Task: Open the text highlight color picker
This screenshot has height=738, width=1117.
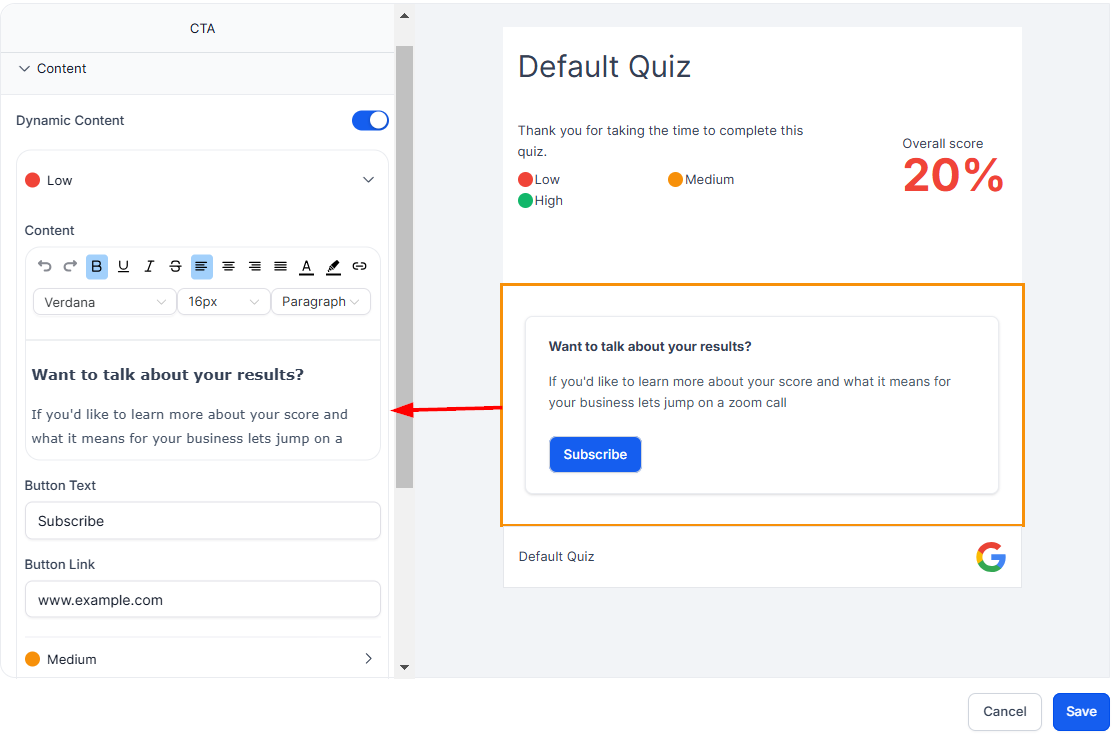Action: point(333,266)
